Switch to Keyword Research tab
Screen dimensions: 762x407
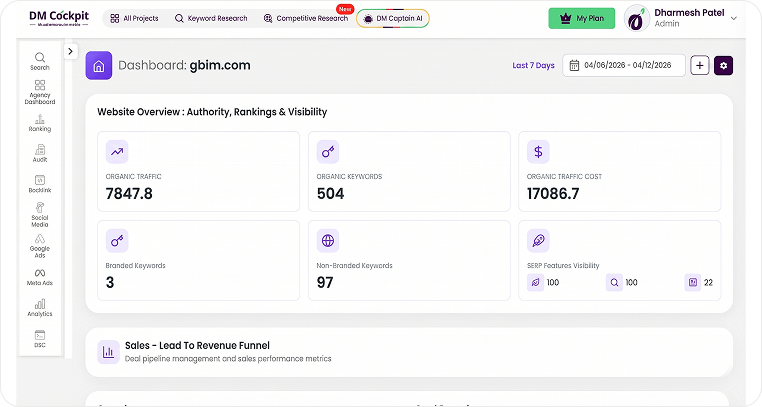click(211, 18)
